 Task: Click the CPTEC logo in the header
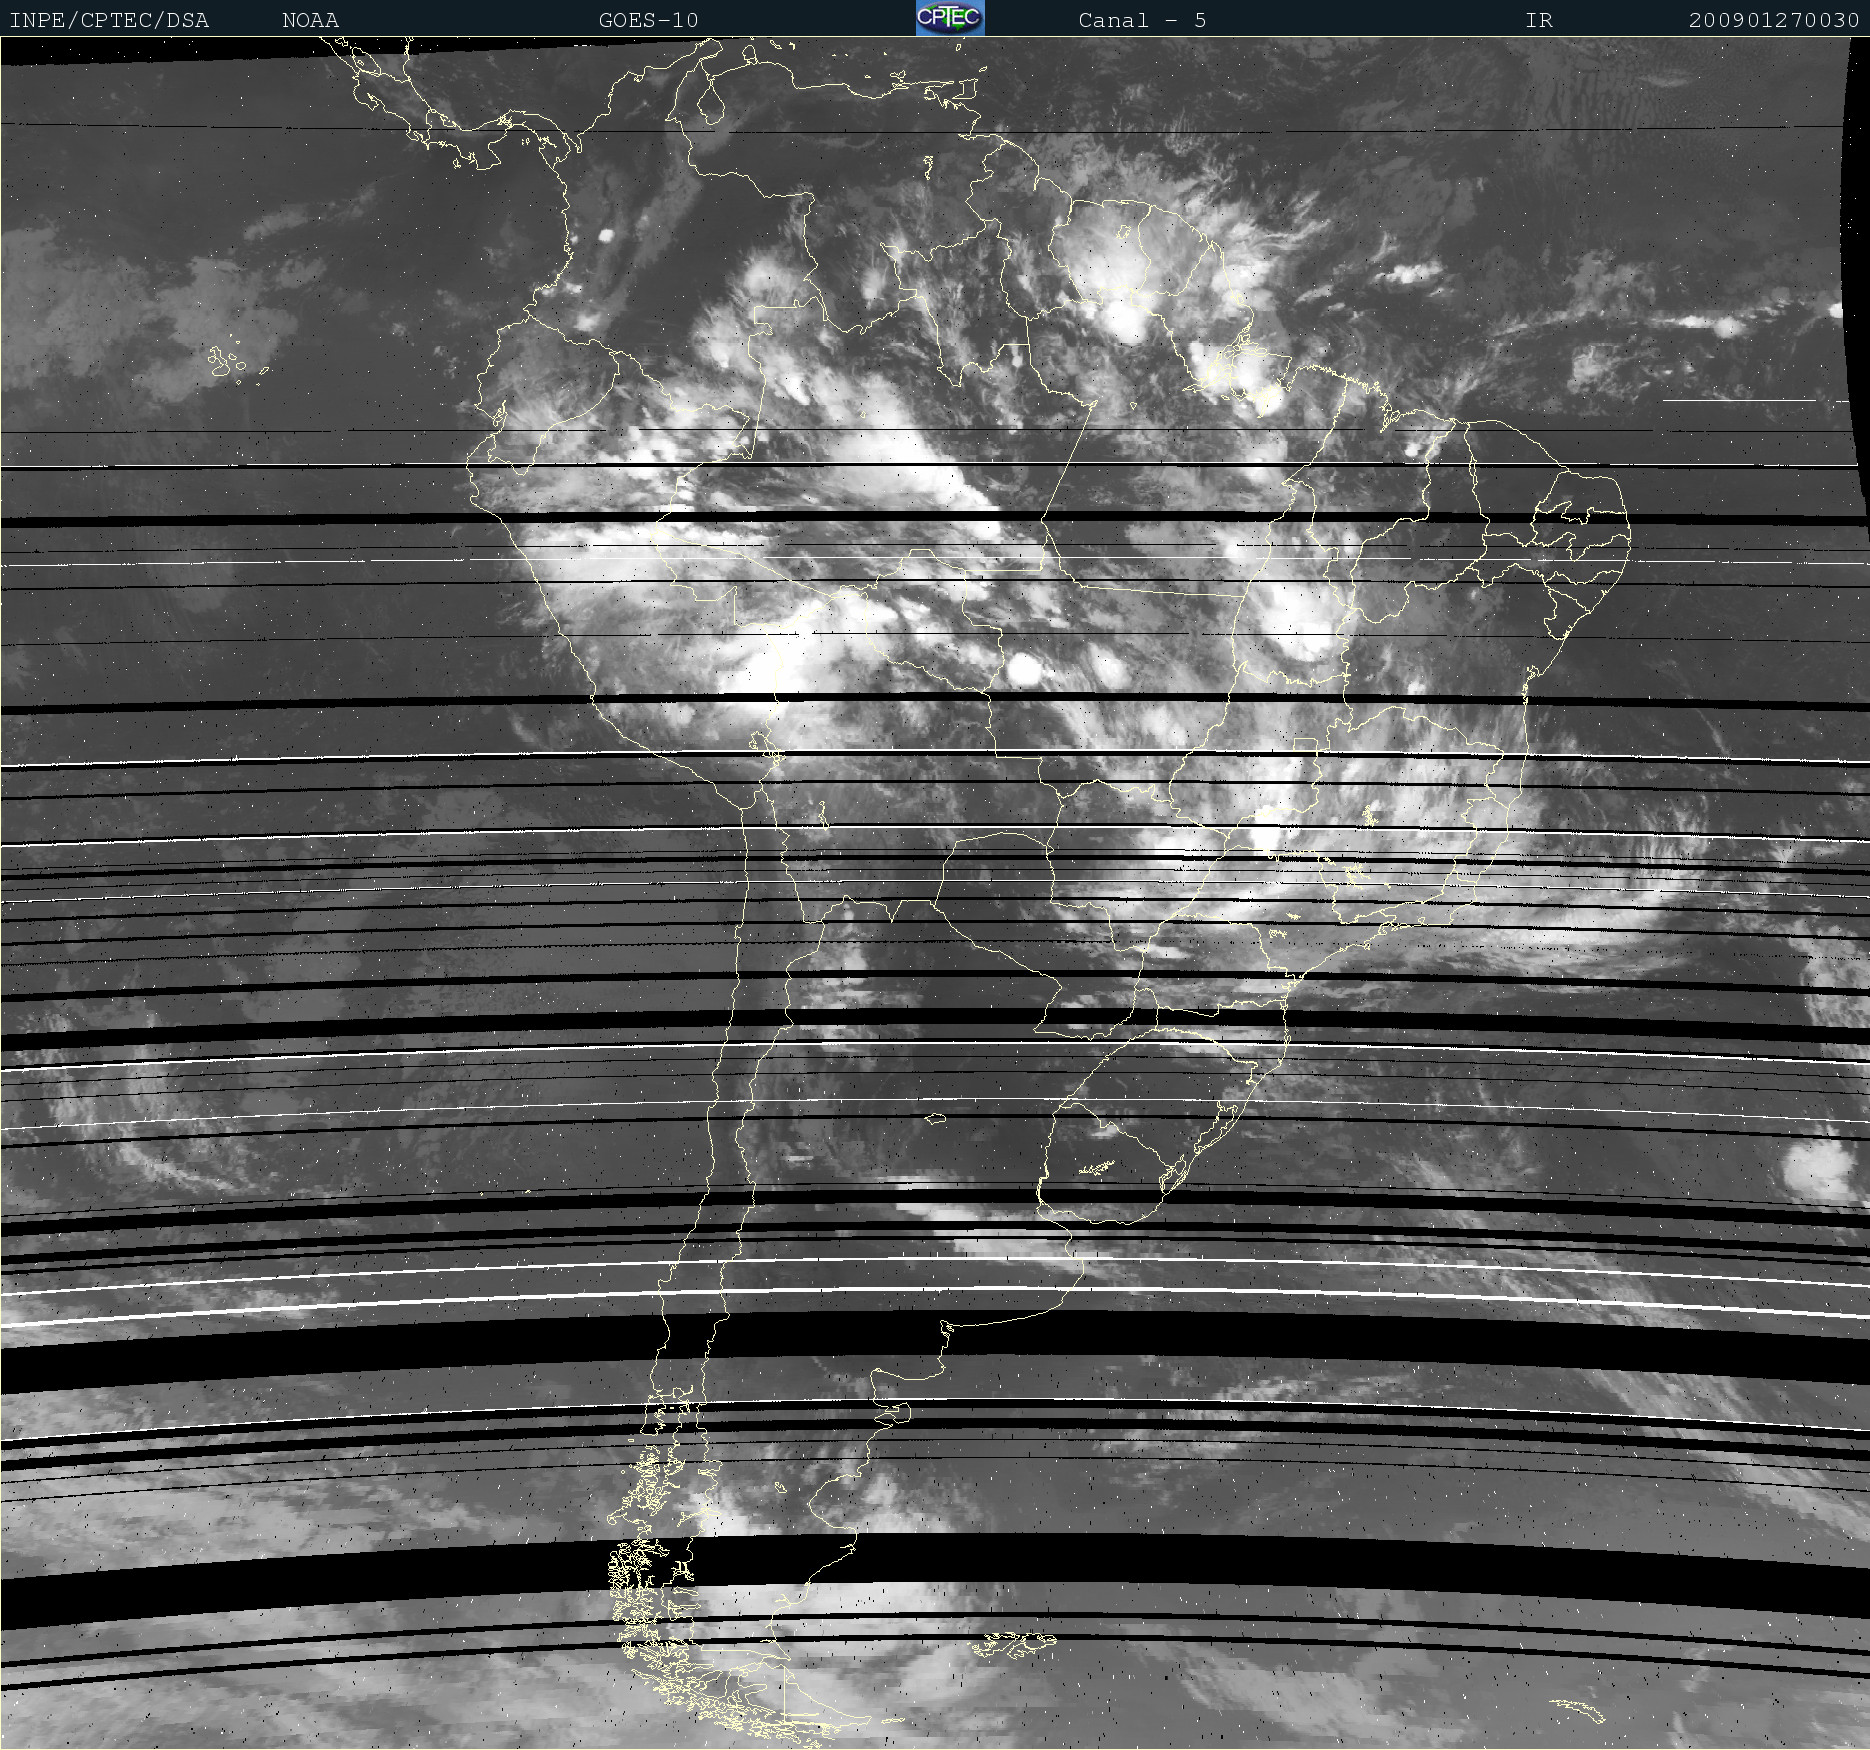coord(949,18)
